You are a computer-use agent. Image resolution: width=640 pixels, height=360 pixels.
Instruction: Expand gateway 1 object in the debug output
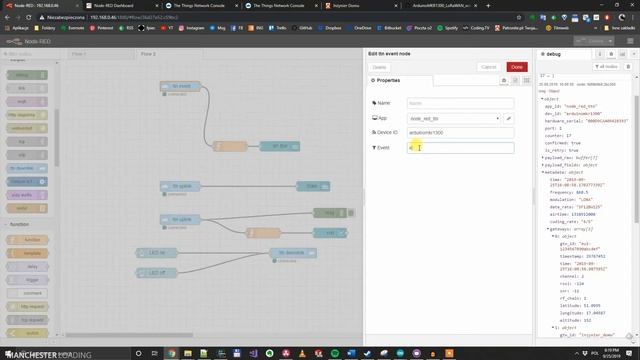click(x=553, y=328)
